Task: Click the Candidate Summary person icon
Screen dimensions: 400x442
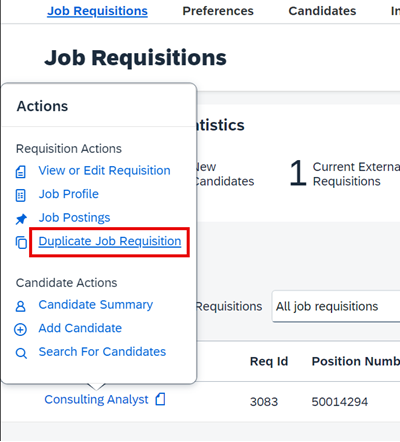Action: [x=21, y=306]
